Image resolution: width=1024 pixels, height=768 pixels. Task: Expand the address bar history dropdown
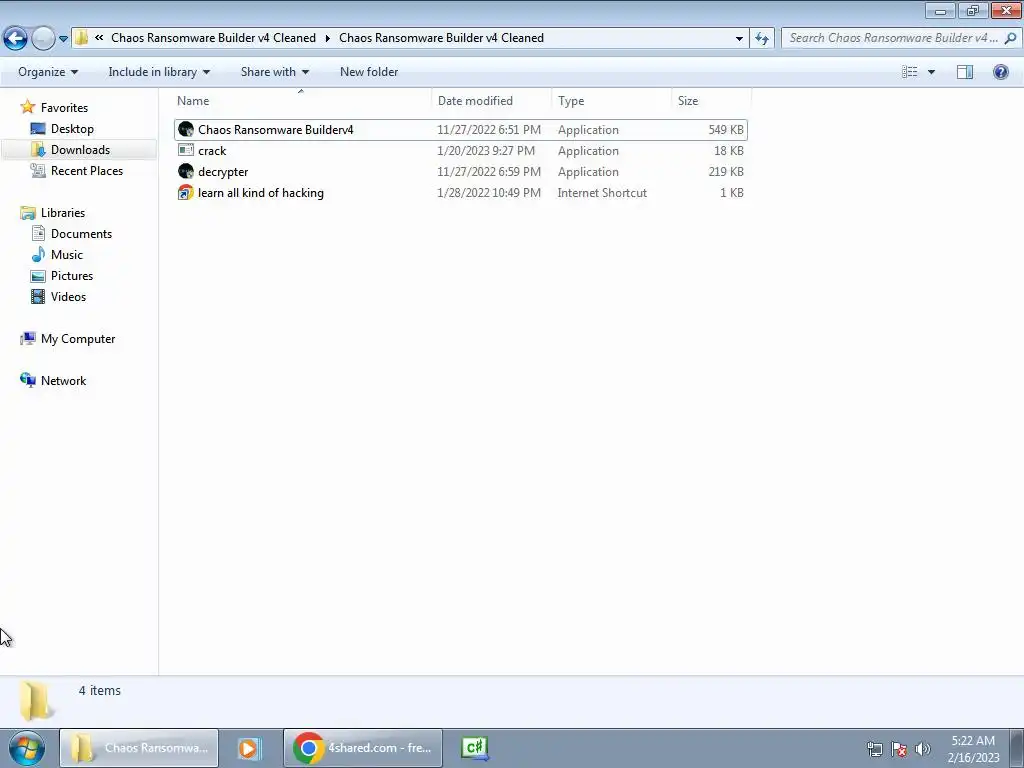739,39
